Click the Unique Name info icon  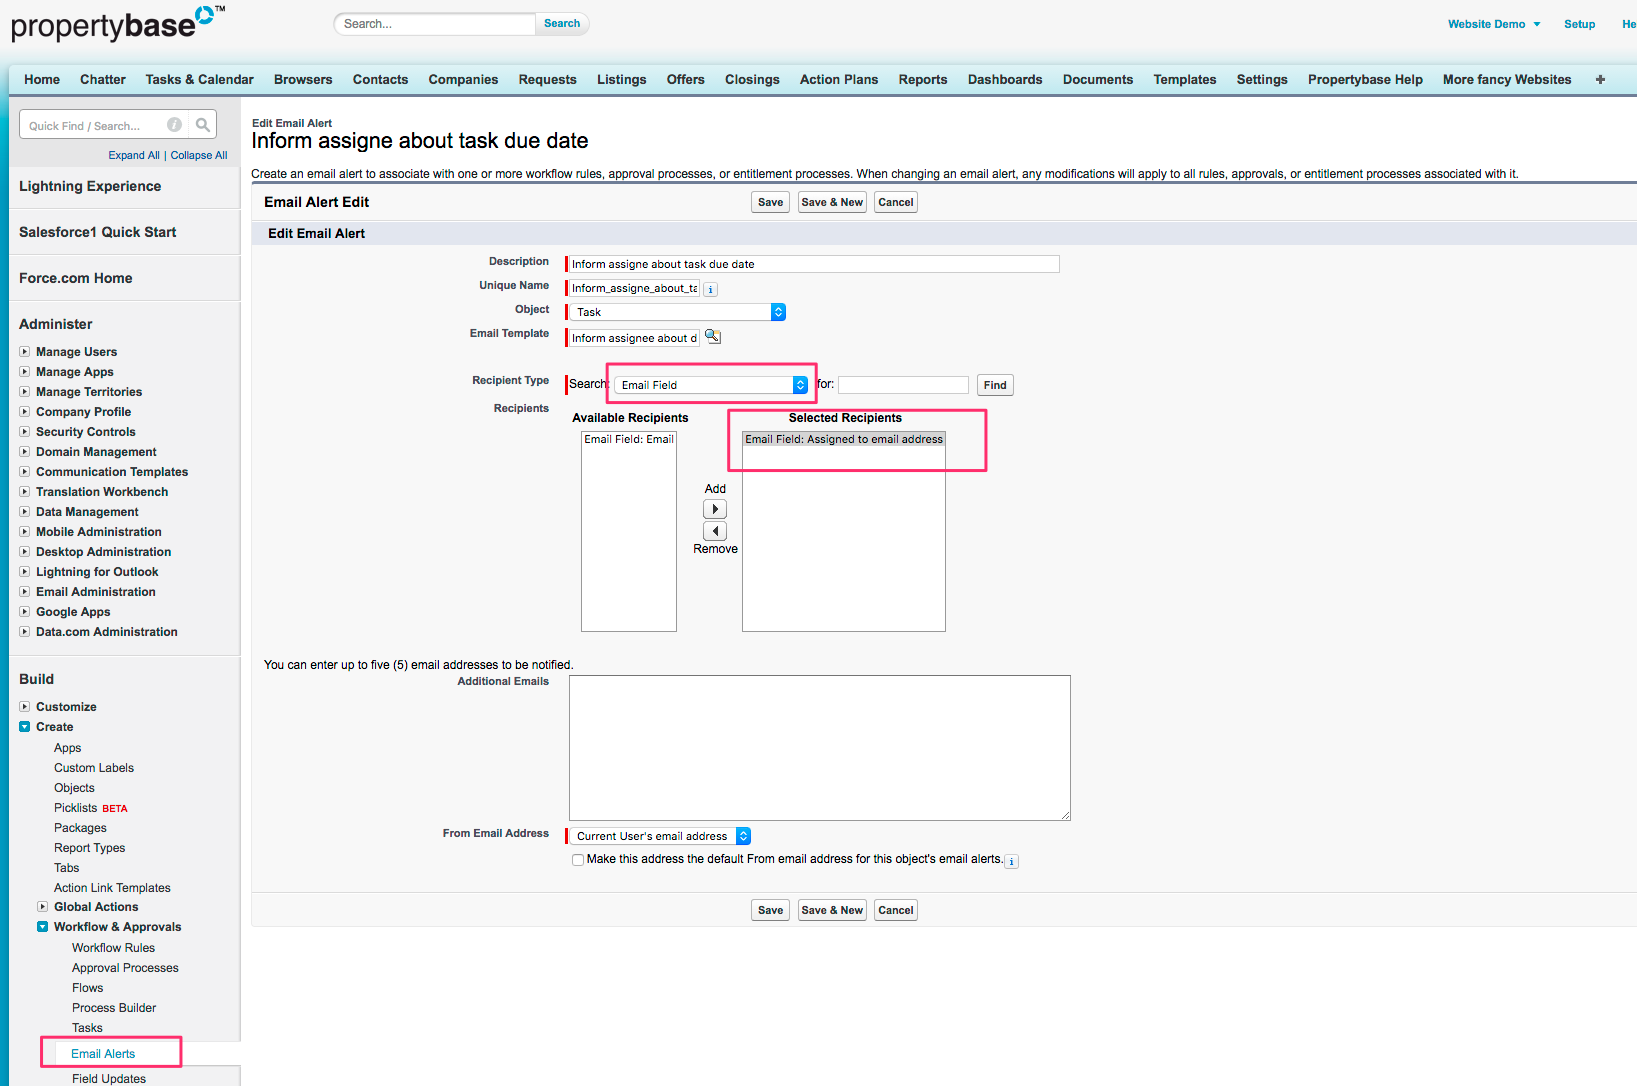click(711, 289)
